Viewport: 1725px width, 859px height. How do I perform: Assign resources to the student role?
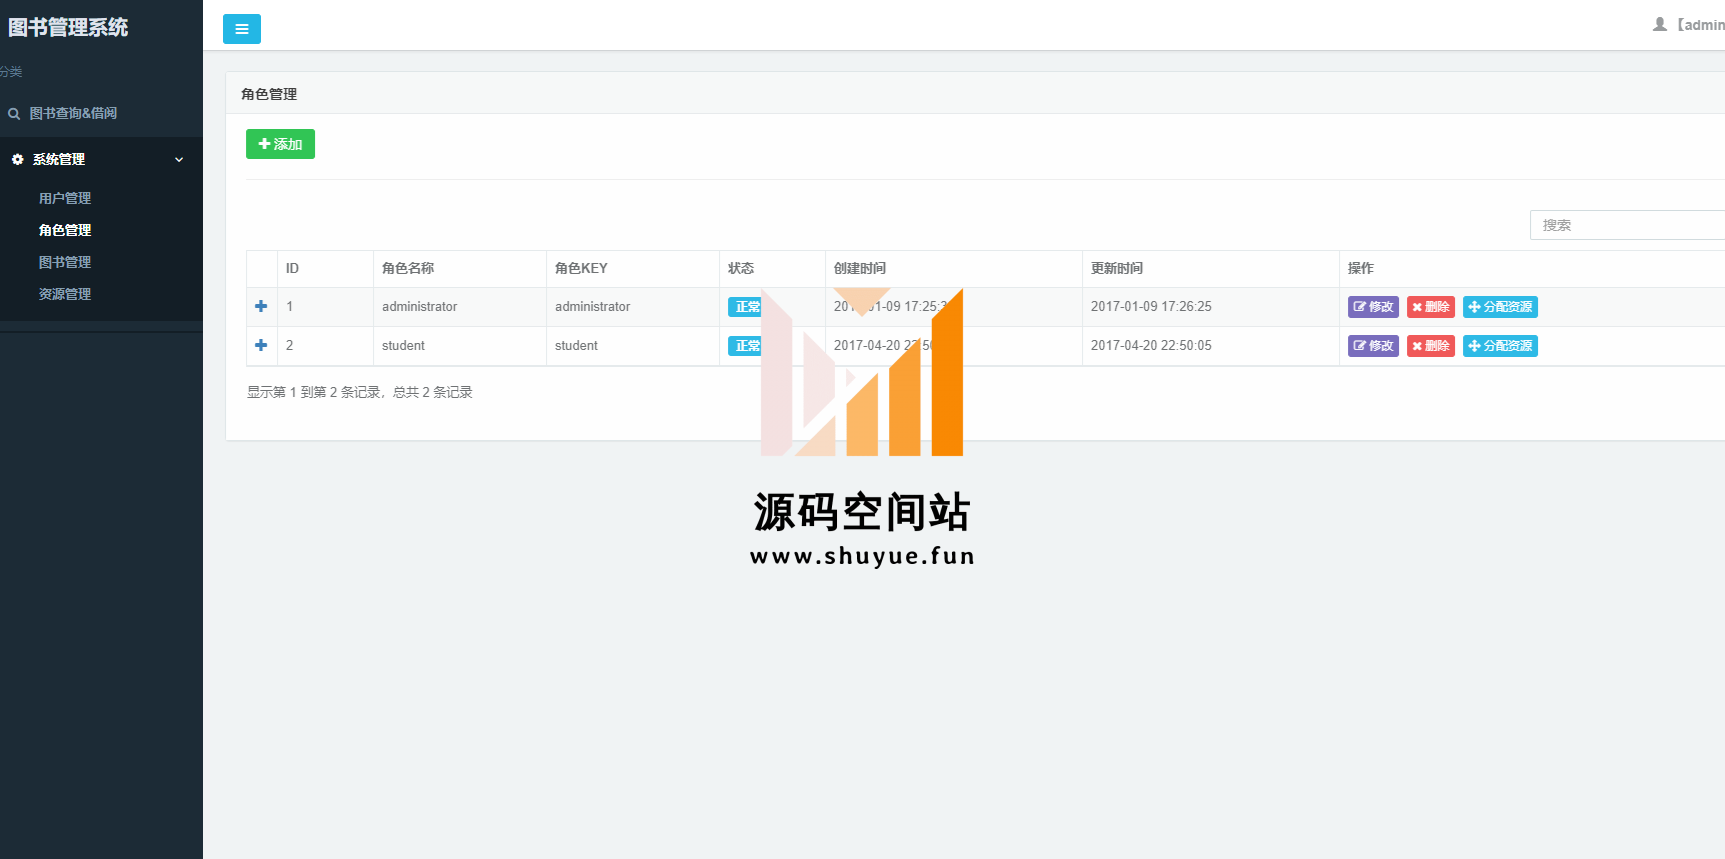click(x=1500, y=346)
